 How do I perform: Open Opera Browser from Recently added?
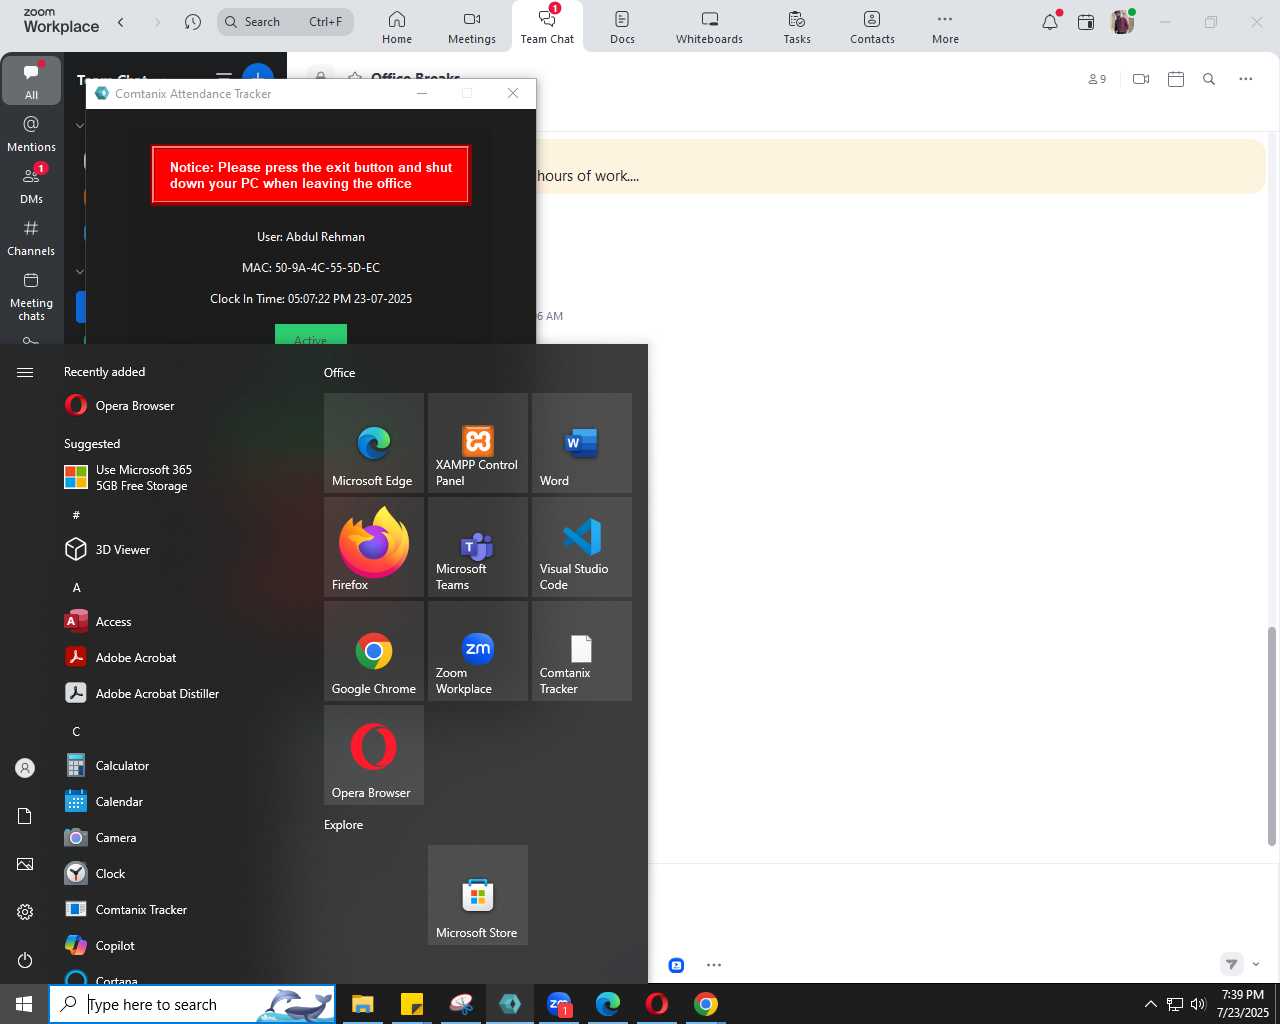point(180,406)
